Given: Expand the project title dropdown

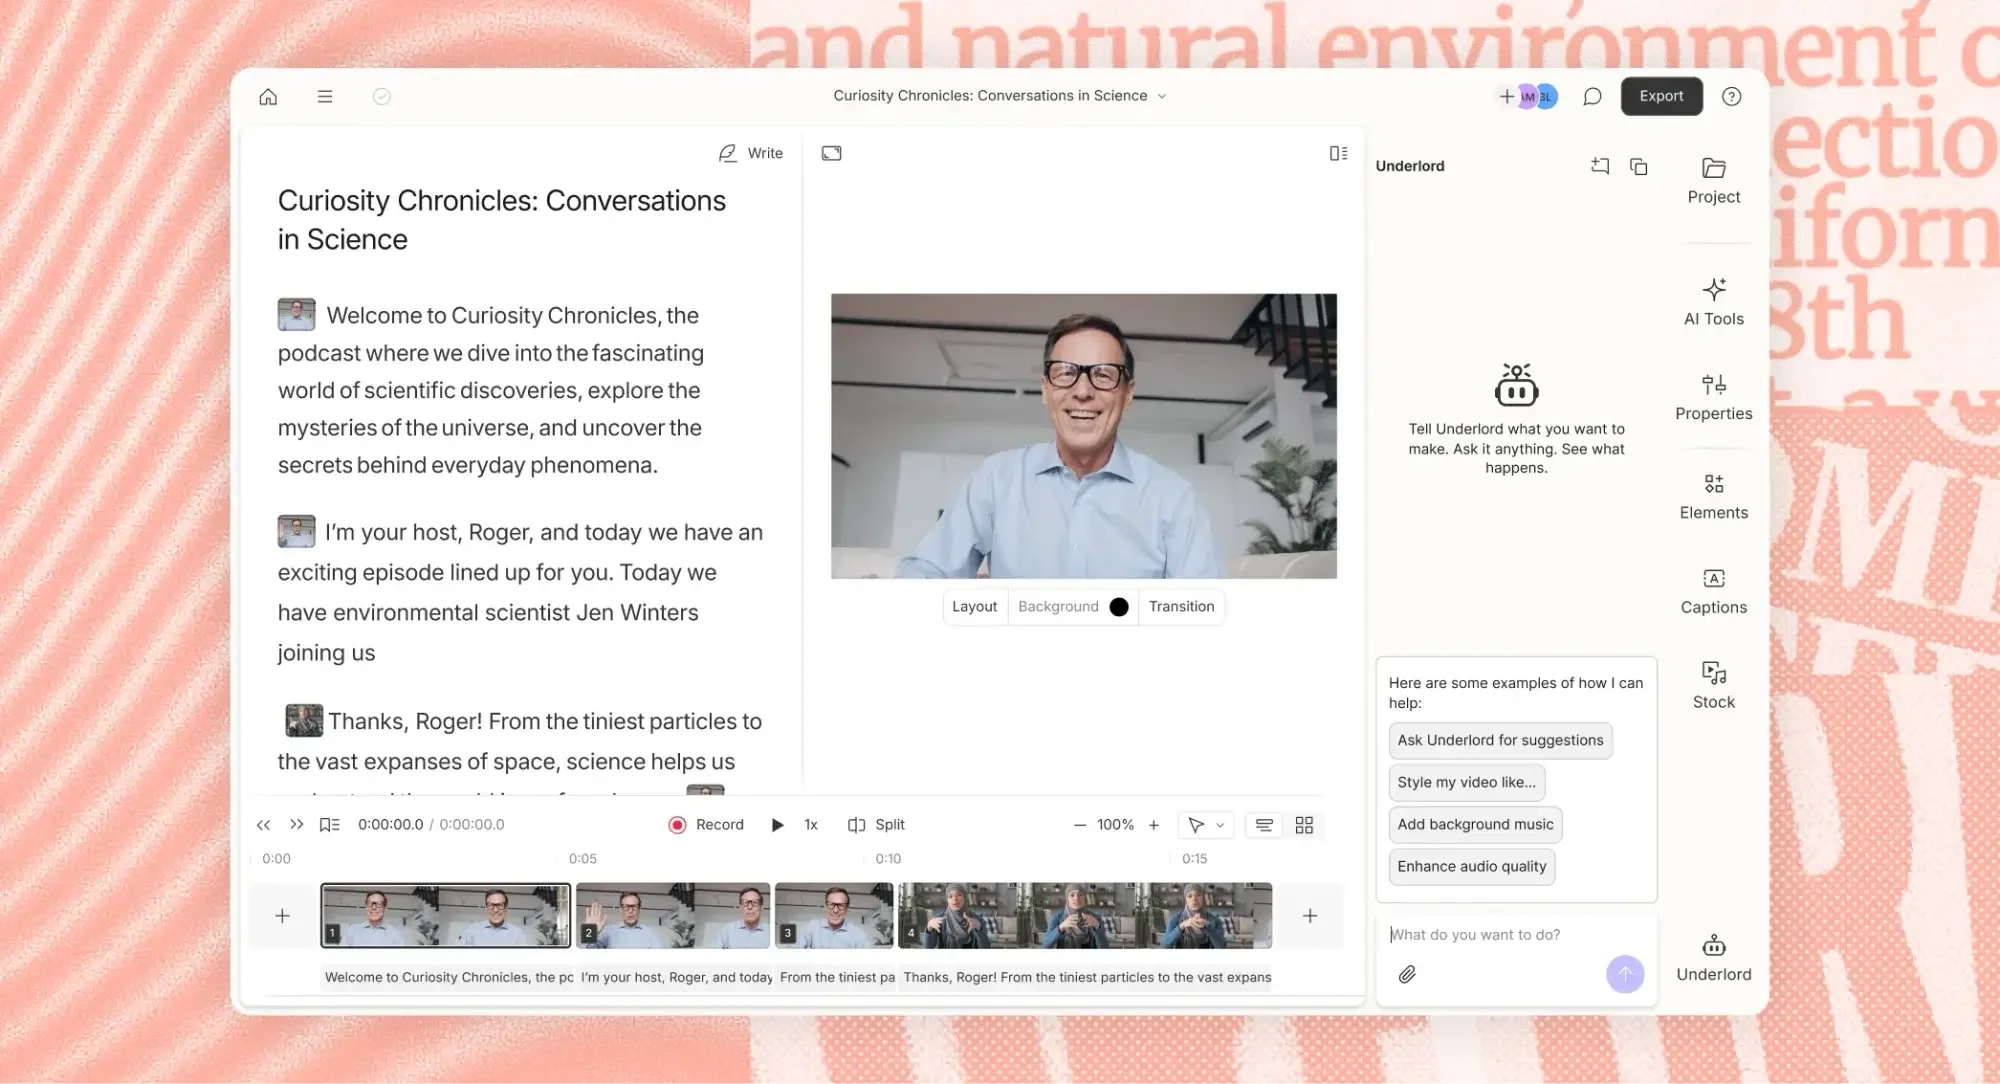Looking at the screenshot, I should [x=1162, y=97].
